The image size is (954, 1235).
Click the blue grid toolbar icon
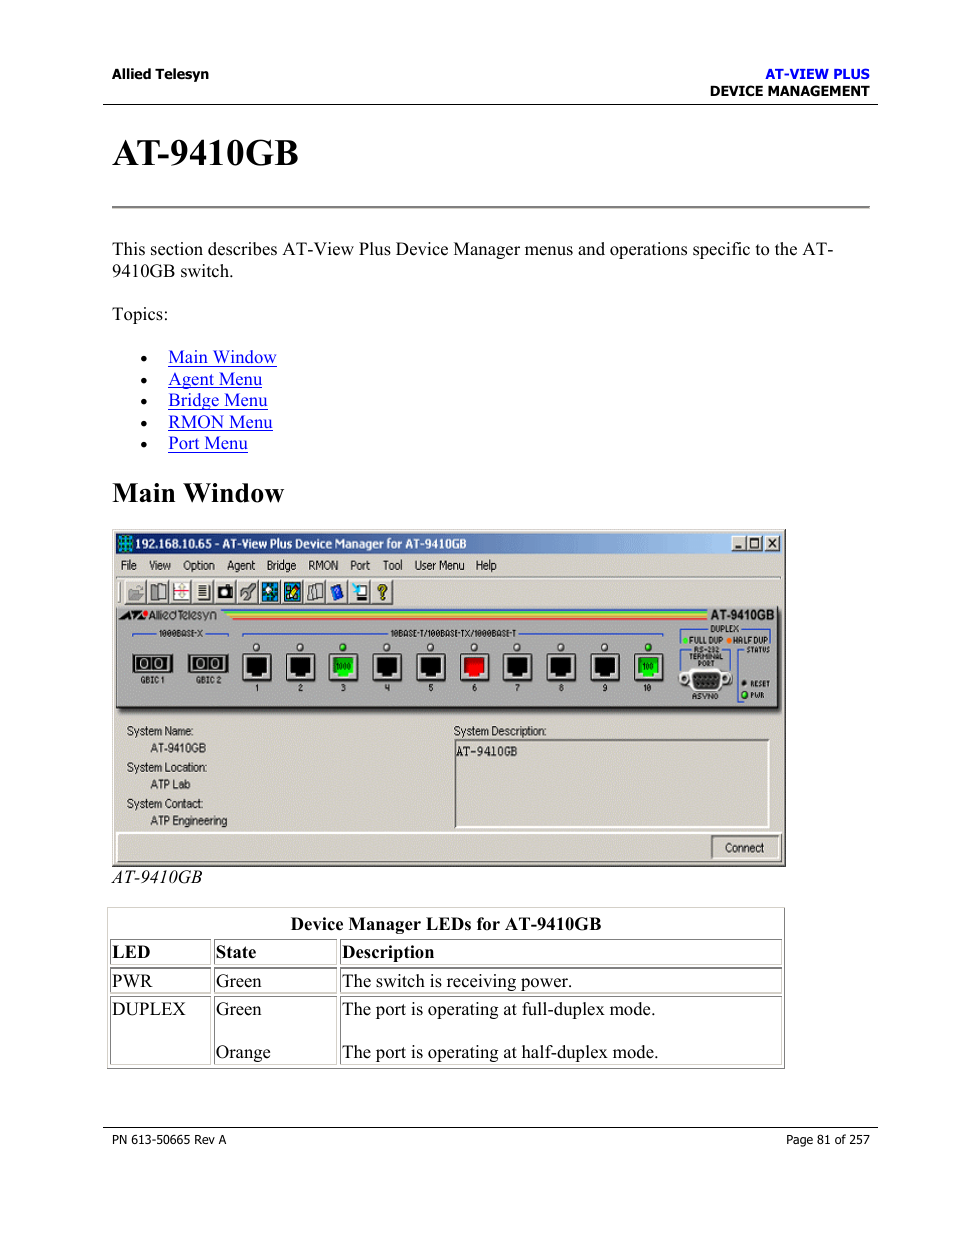tap(270, 592)
